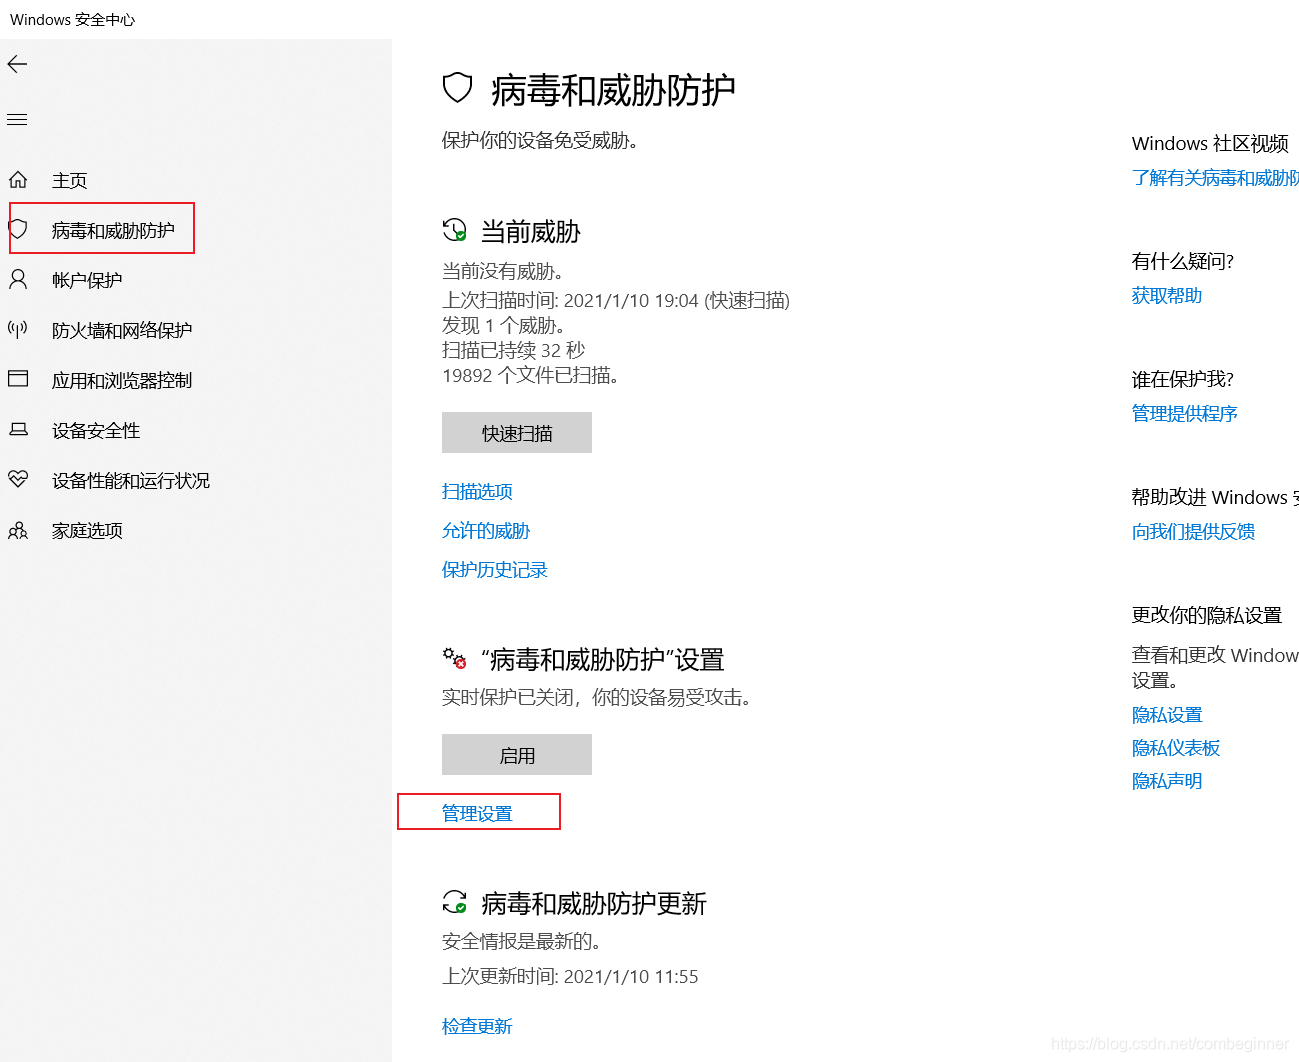The width and height of the screenshot is (1299, 1062).
Task: Click the 当前威胁 scan history icon
Action: tap(454, 230)
